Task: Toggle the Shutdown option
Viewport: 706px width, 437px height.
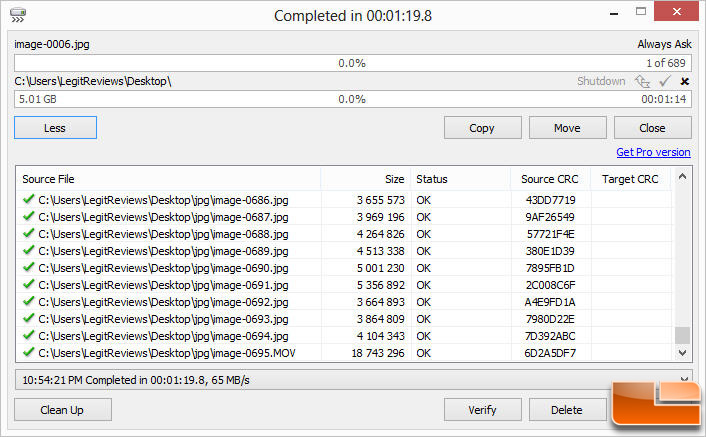Action: pos(601,81)
